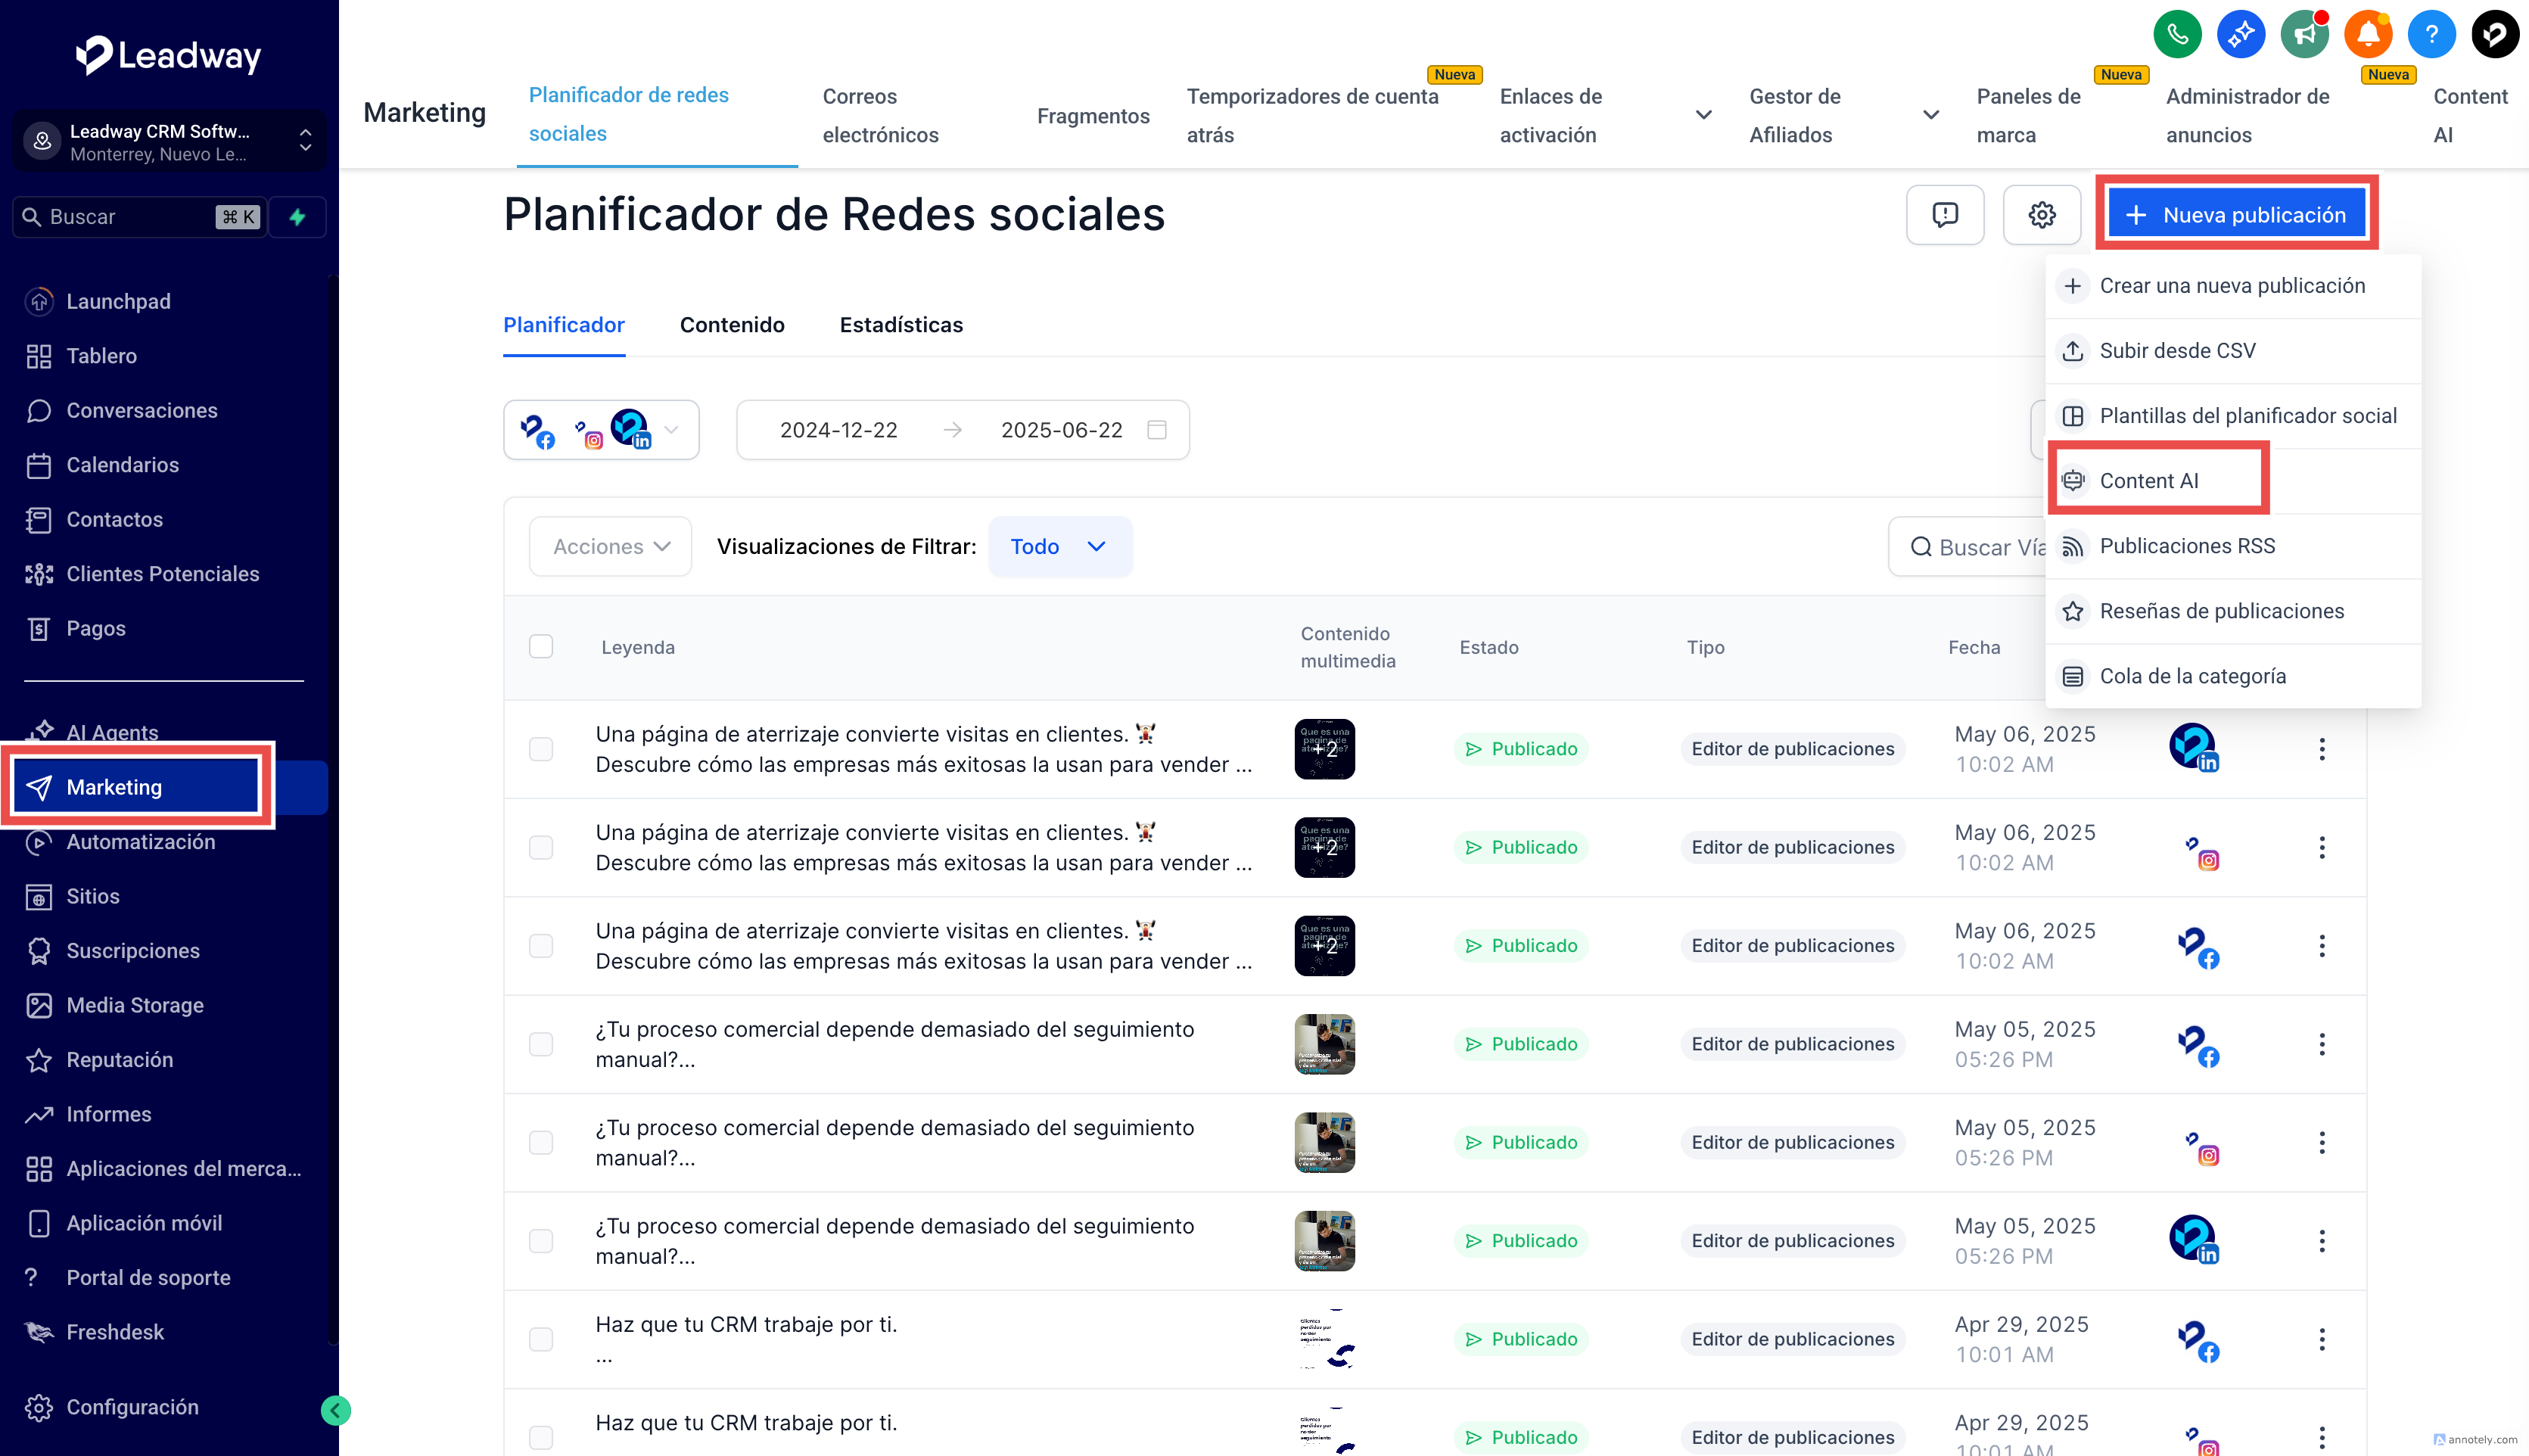Check the select-all header checkbox
The height and width of the screenshot is (1456, 2529).
[541, 647]
